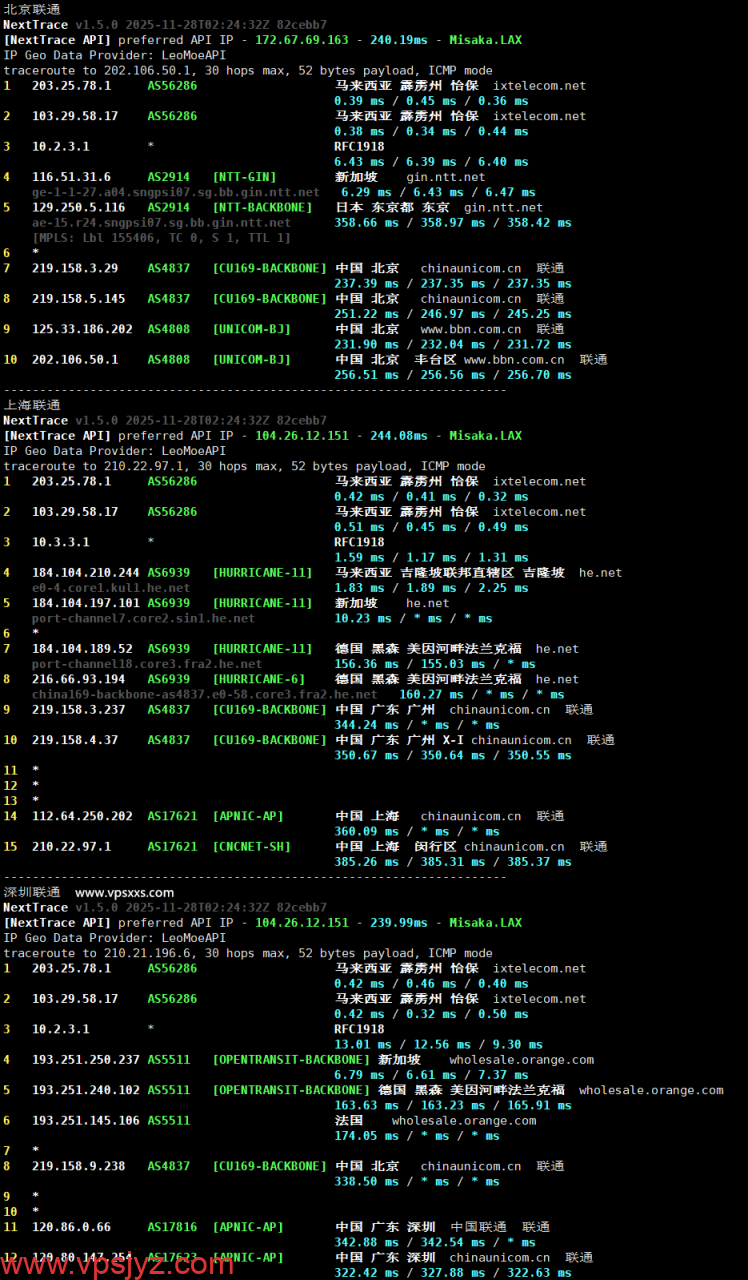The height and width of the screenshot is (1280, 748).
Task: Click the 上海联通 section heading
Action: [32, 405]
